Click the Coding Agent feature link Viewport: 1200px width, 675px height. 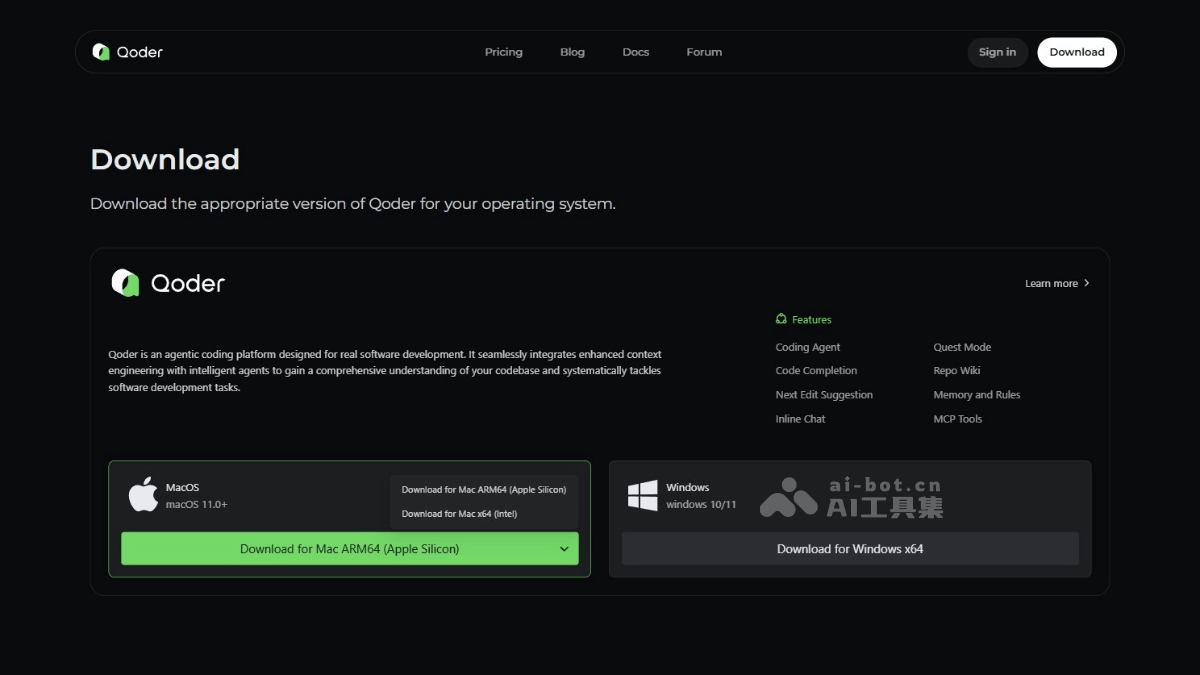tap(807, 346)
